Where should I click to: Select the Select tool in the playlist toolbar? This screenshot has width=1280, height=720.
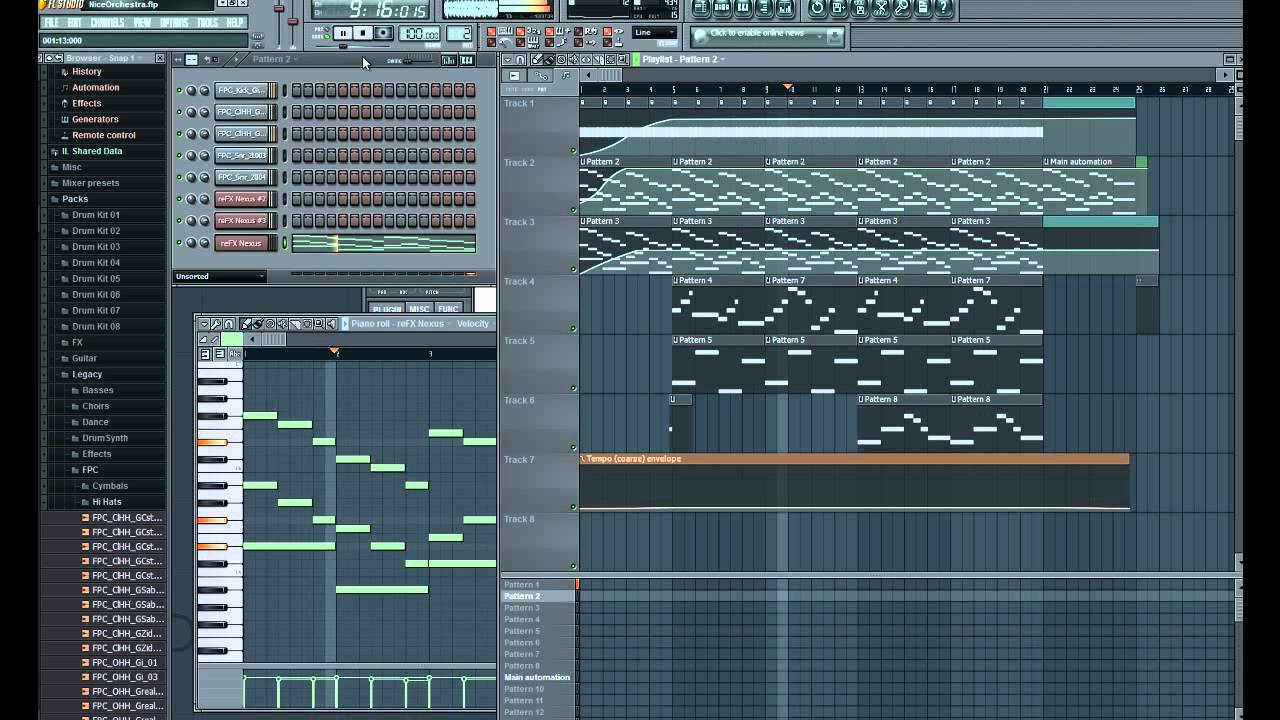609,60
